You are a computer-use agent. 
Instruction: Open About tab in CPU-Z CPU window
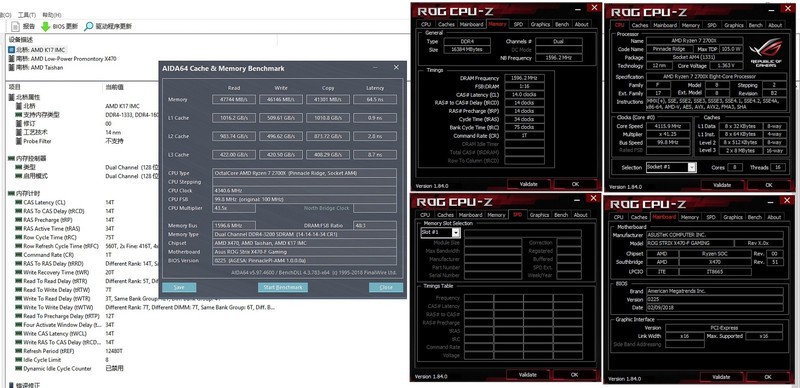[774, 25]
